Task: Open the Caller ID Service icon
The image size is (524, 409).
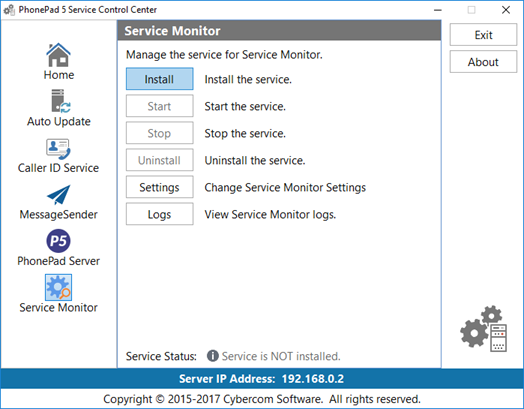Action: point(58,149)
